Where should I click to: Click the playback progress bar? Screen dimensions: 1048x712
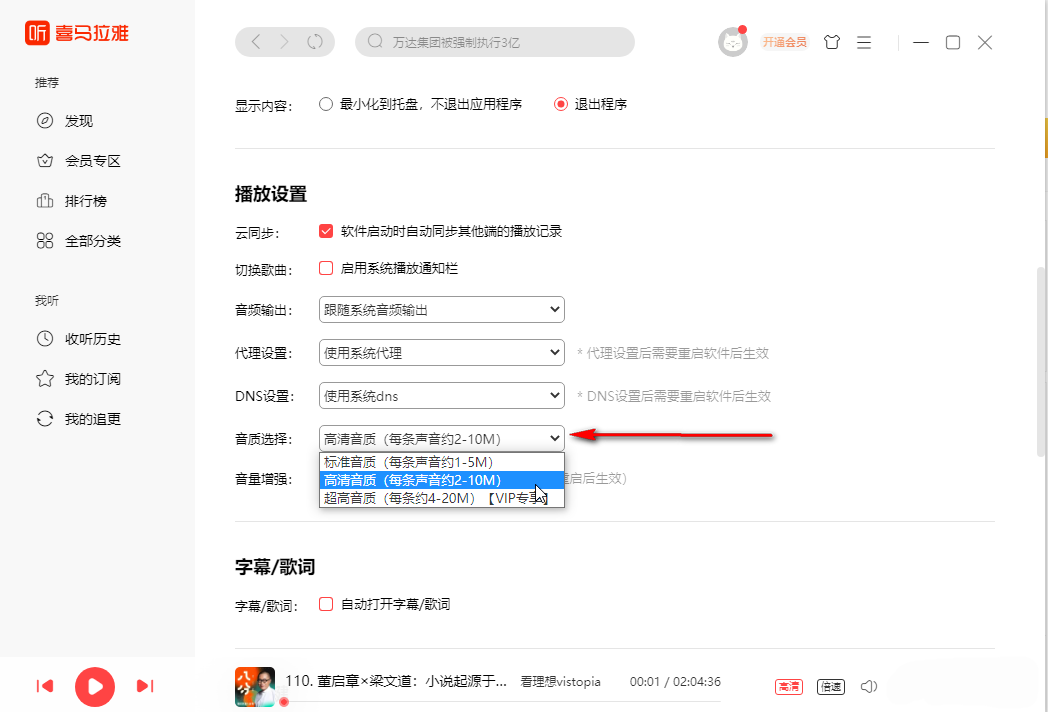(x=503, y=701)
